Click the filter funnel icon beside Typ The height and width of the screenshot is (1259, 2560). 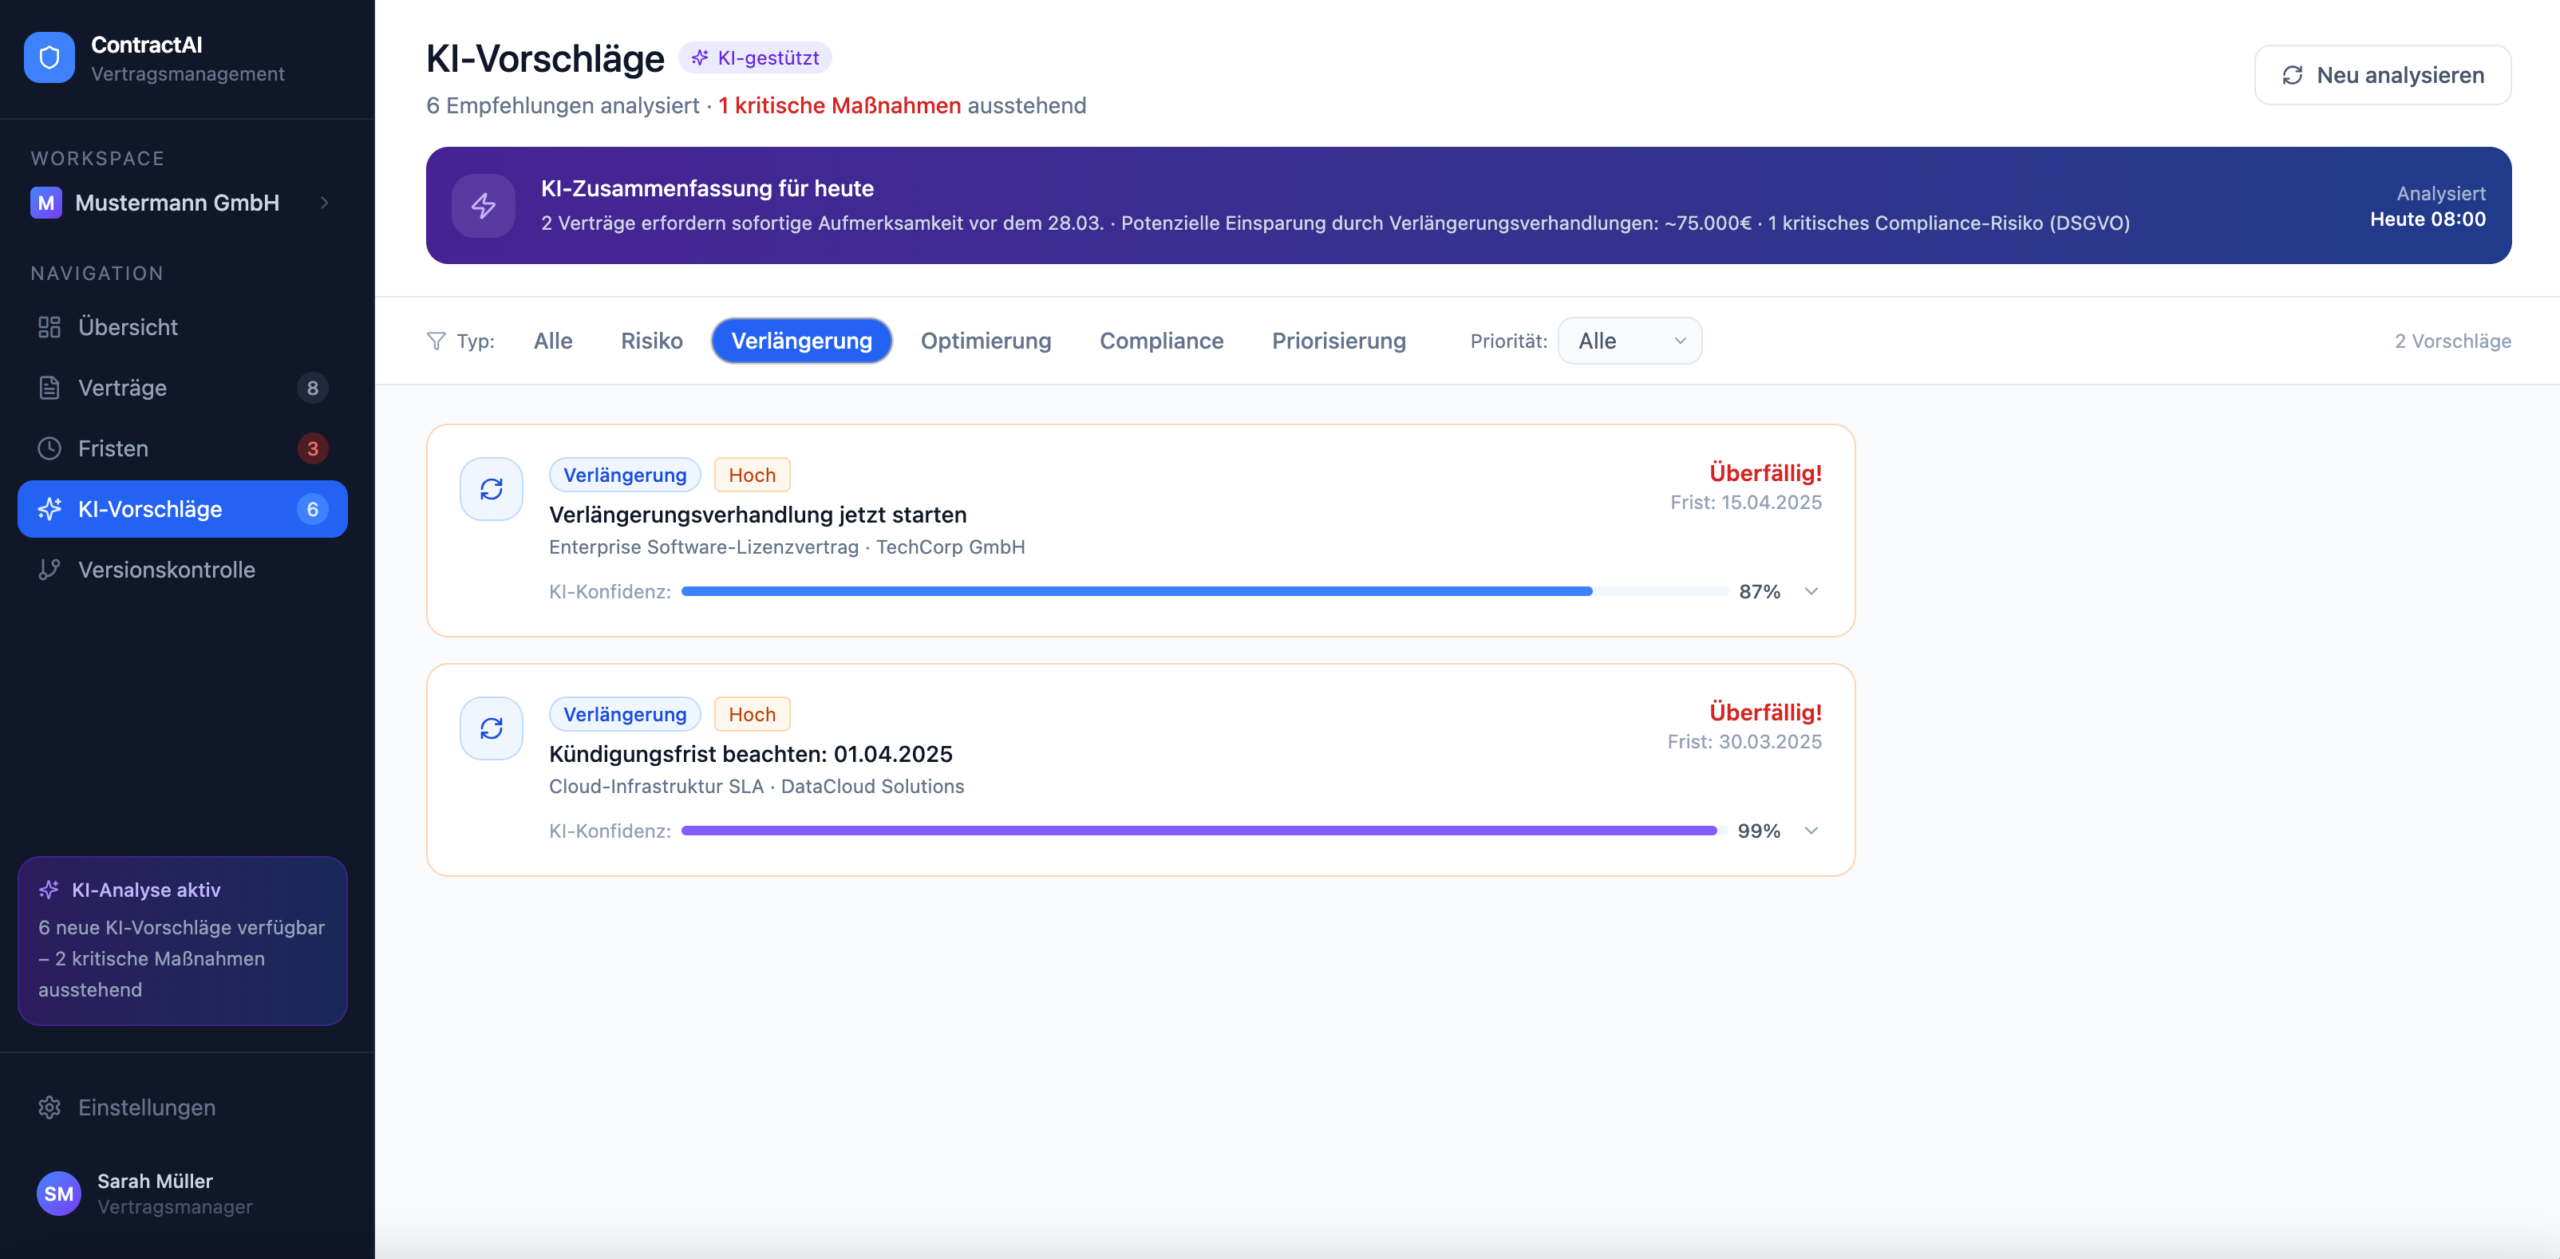click(x=436, y=341)
